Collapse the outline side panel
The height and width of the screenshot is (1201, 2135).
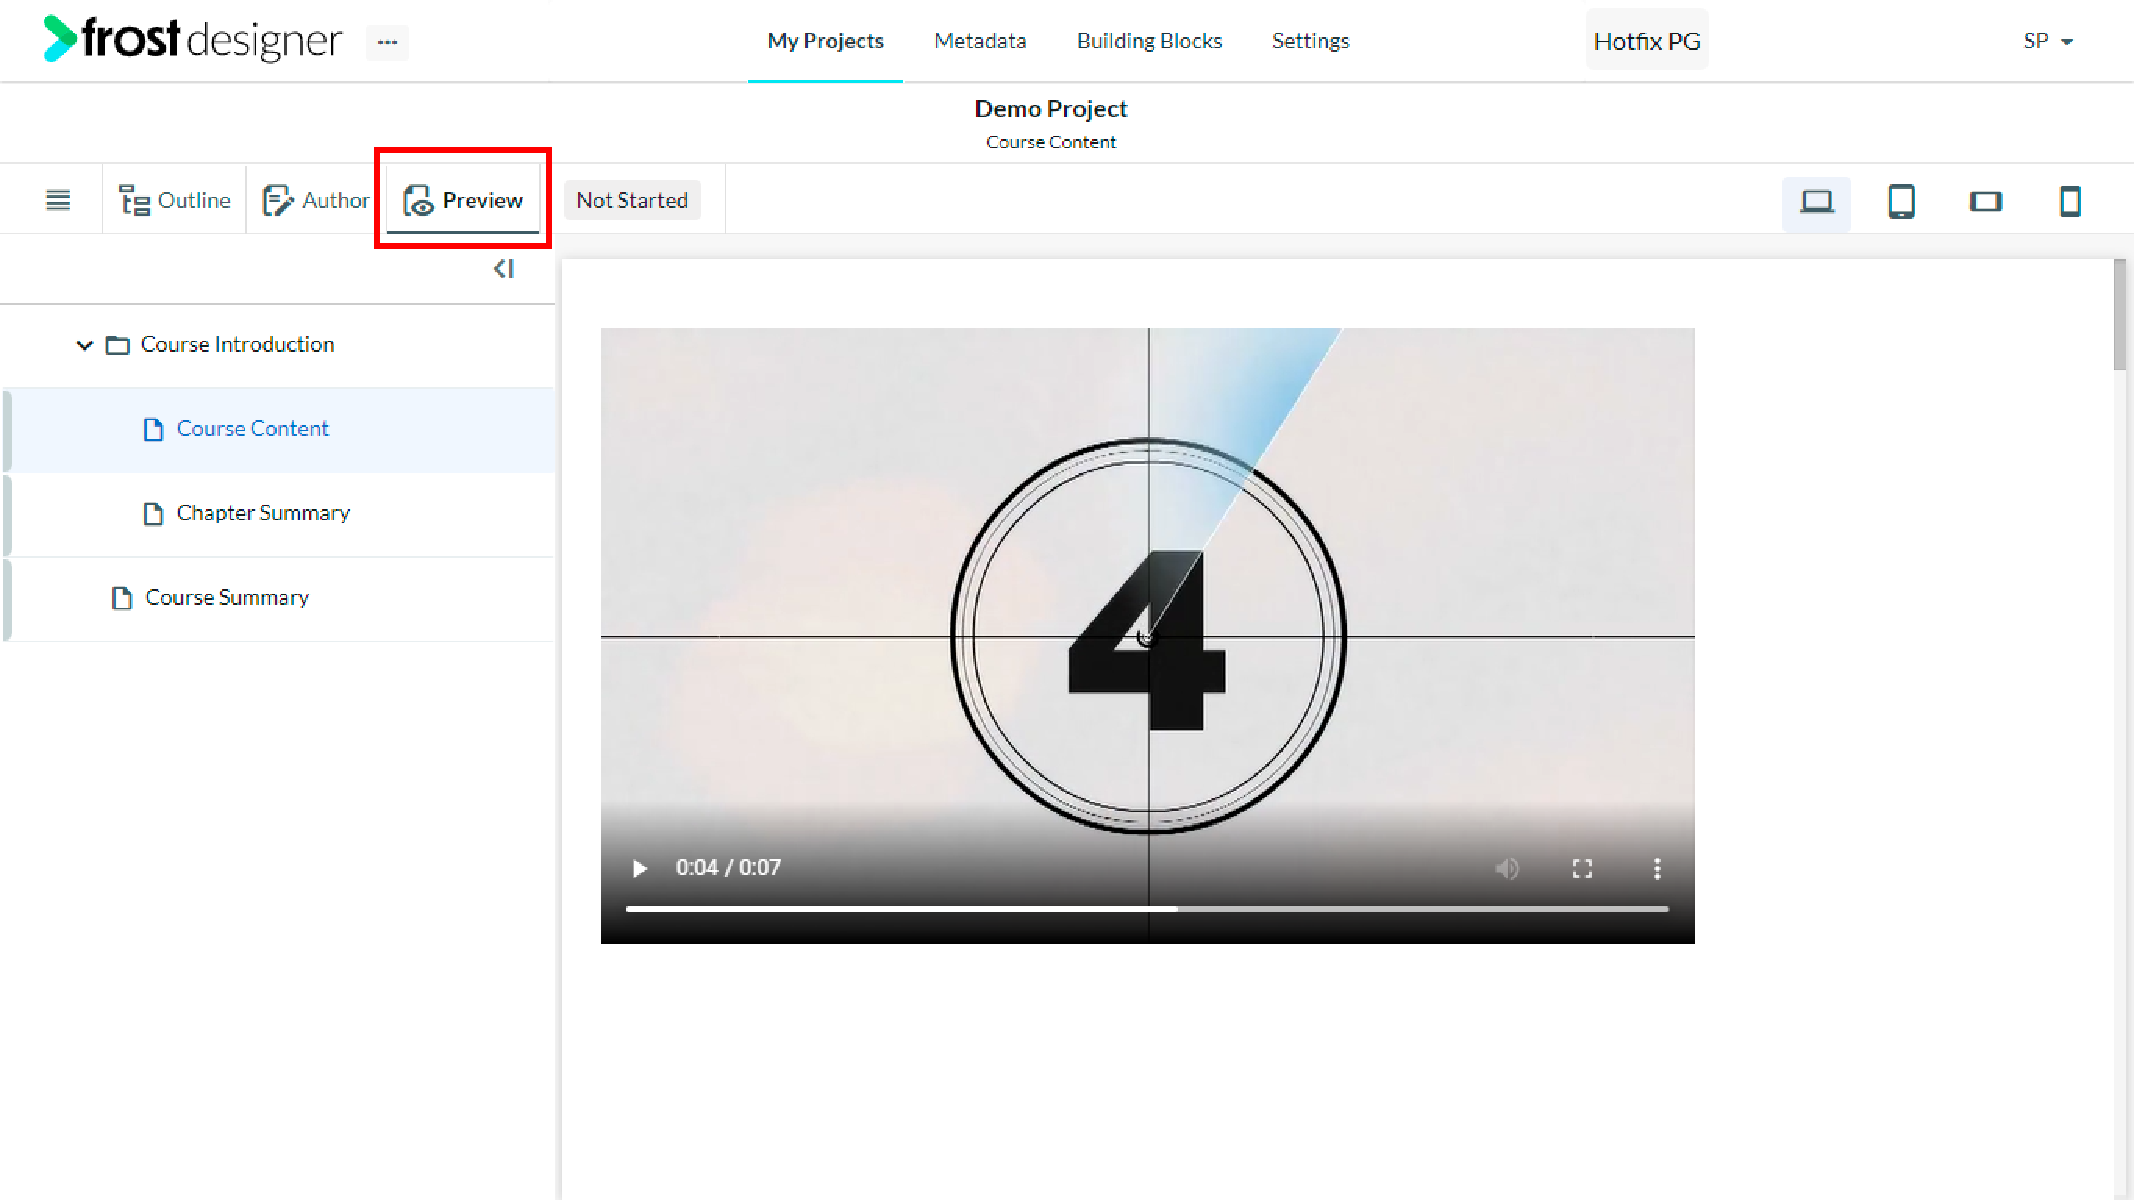[x=504, y=269]
